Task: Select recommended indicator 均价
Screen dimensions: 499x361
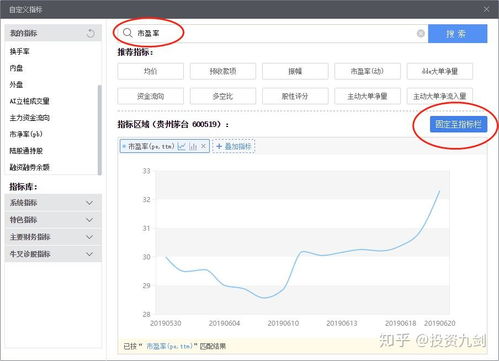Action: pos(150,71)
